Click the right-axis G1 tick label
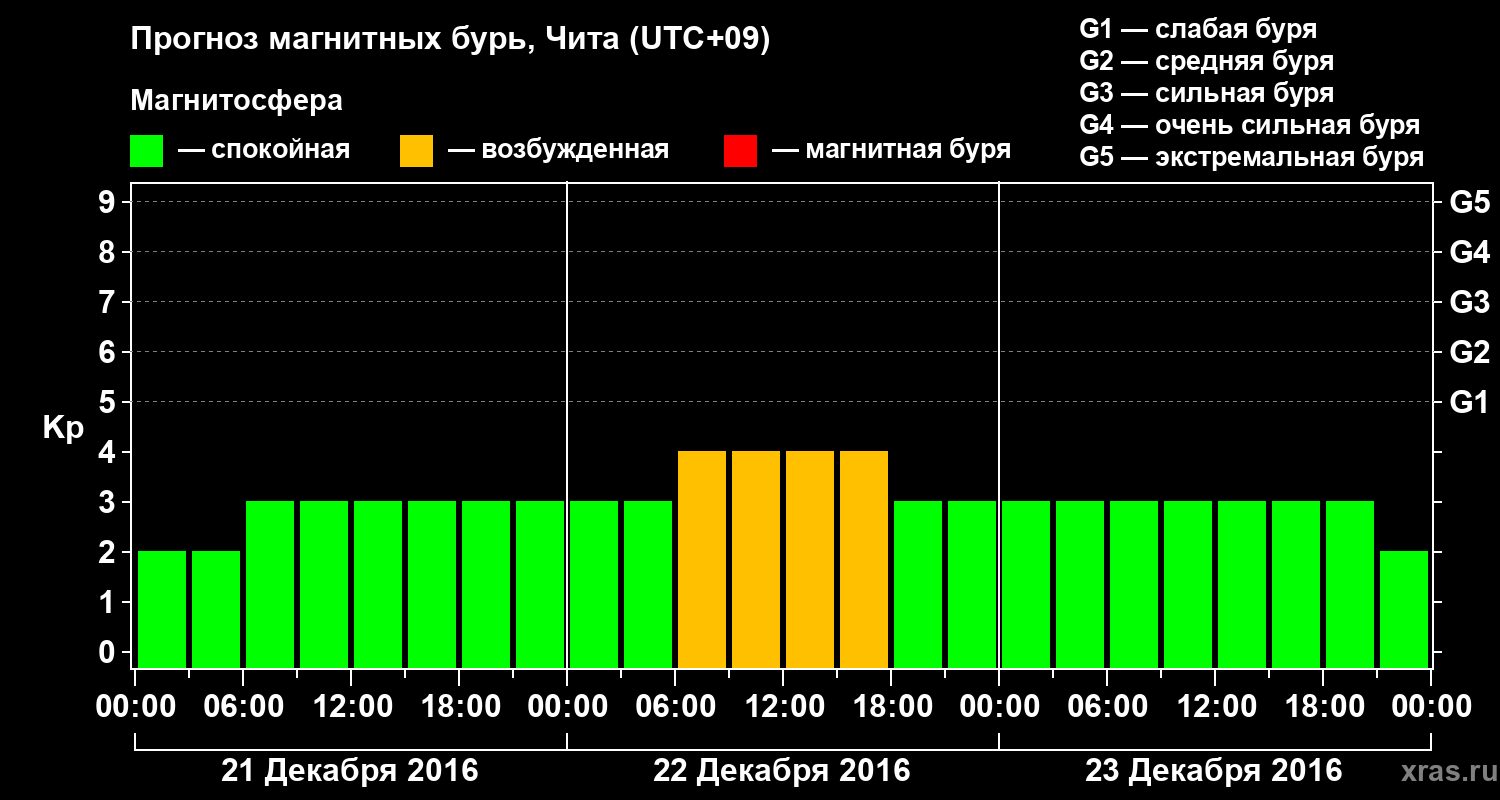This screenshot has height=800, width=1500. pos(1470,402)
